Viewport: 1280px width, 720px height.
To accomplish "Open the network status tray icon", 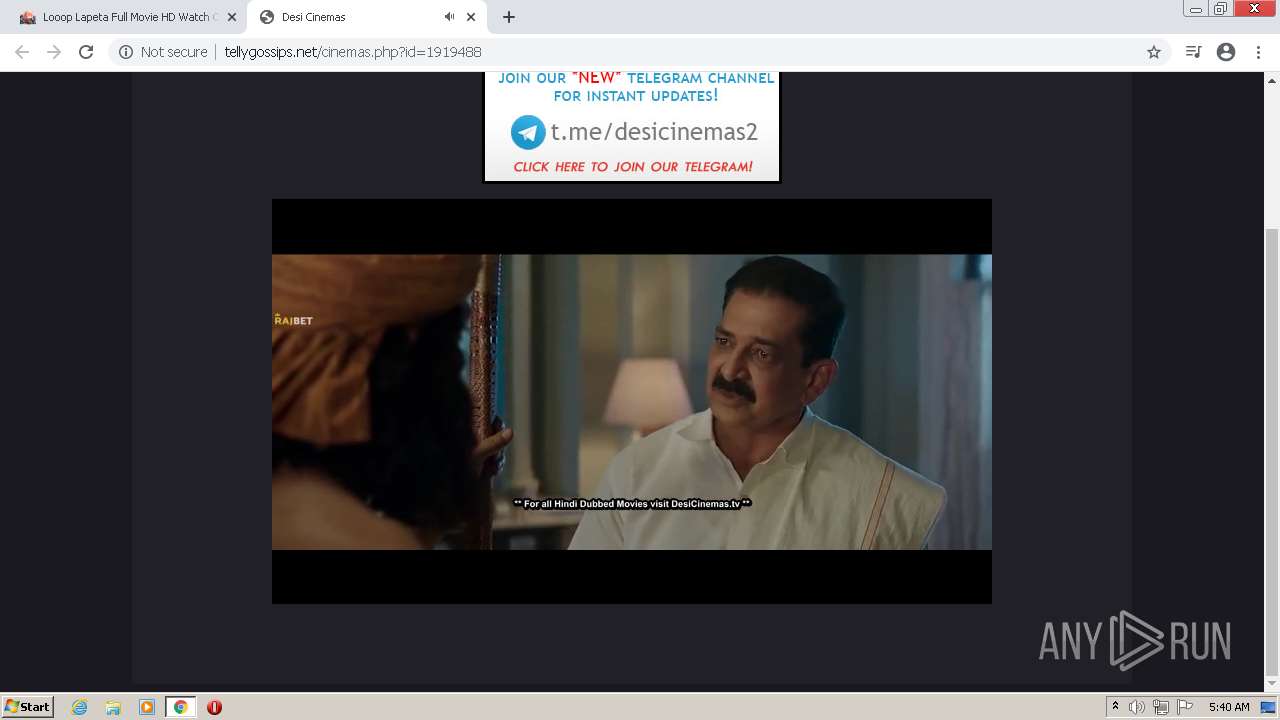I will (x=1161, y=707).
